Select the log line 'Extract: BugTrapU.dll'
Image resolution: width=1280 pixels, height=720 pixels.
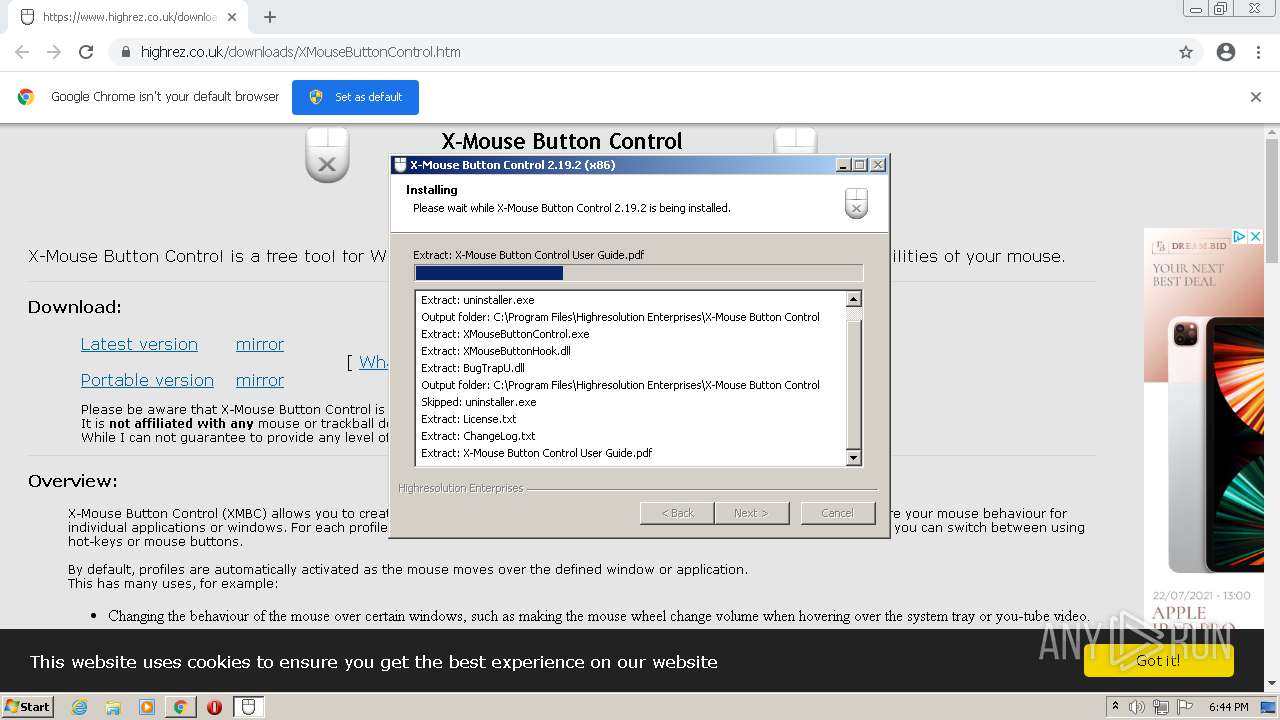pyautogui.click(x=473, y=368)
